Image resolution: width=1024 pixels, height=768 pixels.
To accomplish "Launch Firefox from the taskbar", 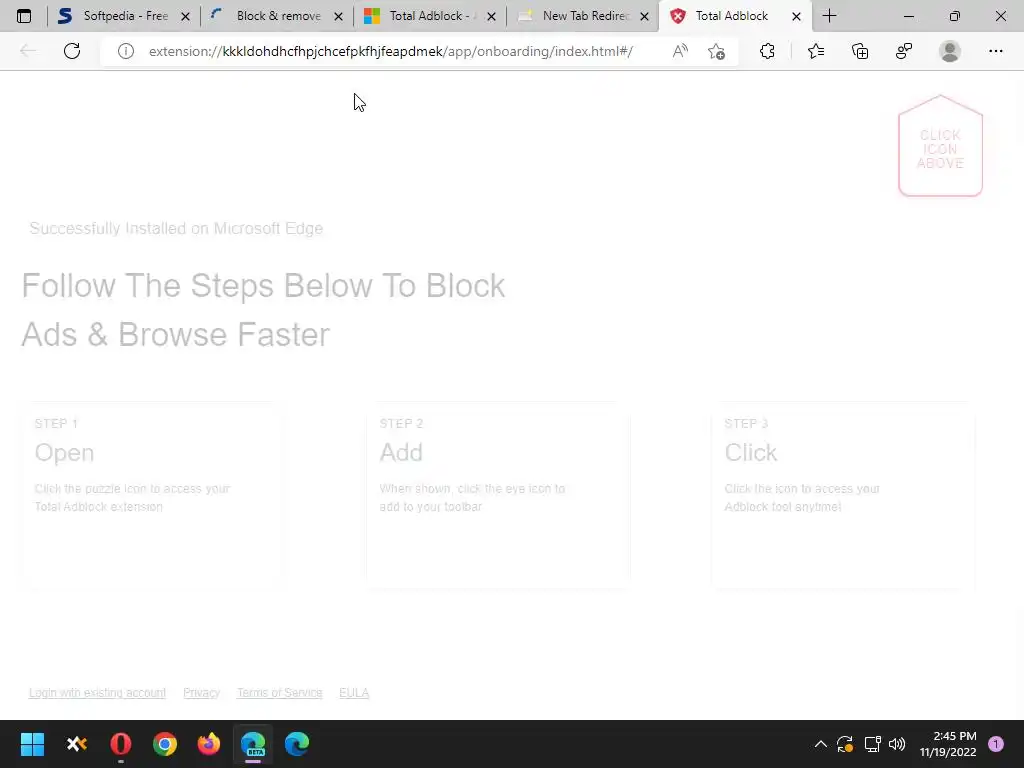I will point(209,744).
